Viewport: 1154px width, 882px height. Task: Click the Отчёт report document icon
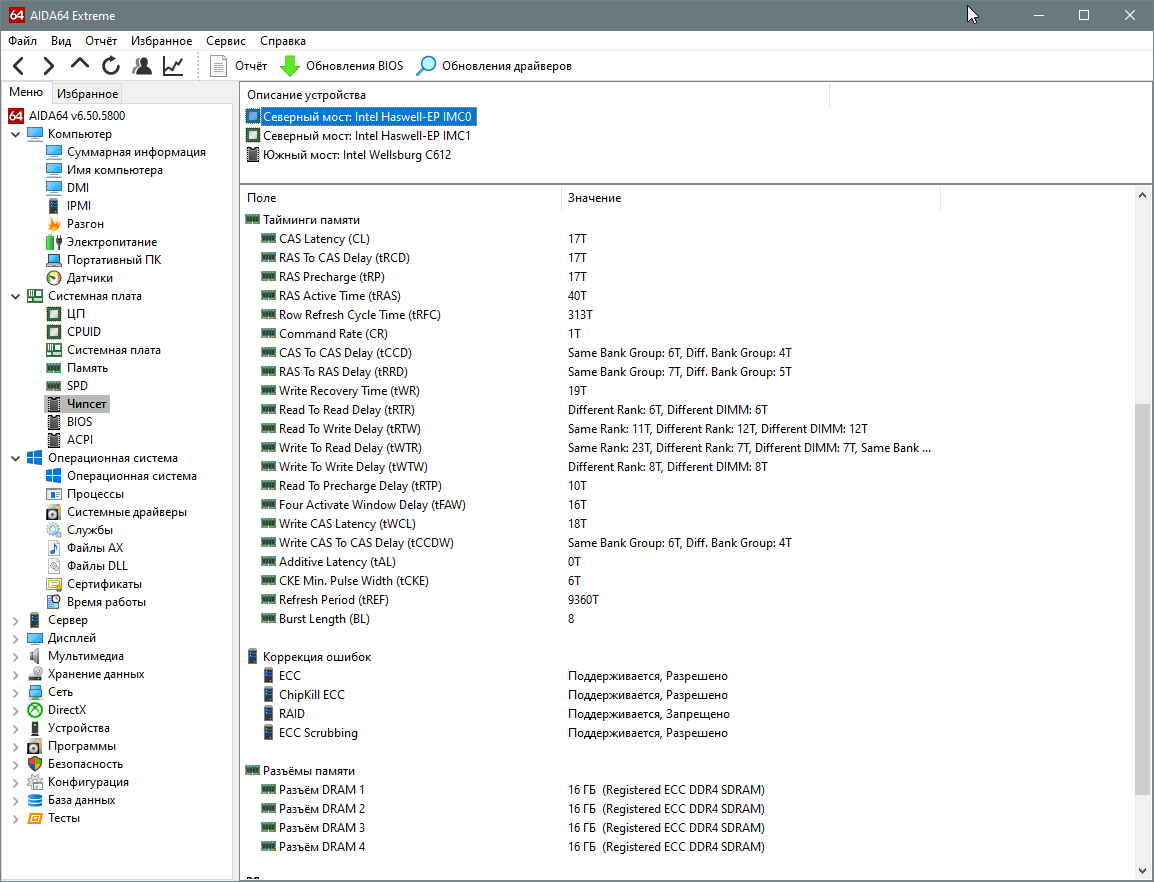click(x=218, y=66)
